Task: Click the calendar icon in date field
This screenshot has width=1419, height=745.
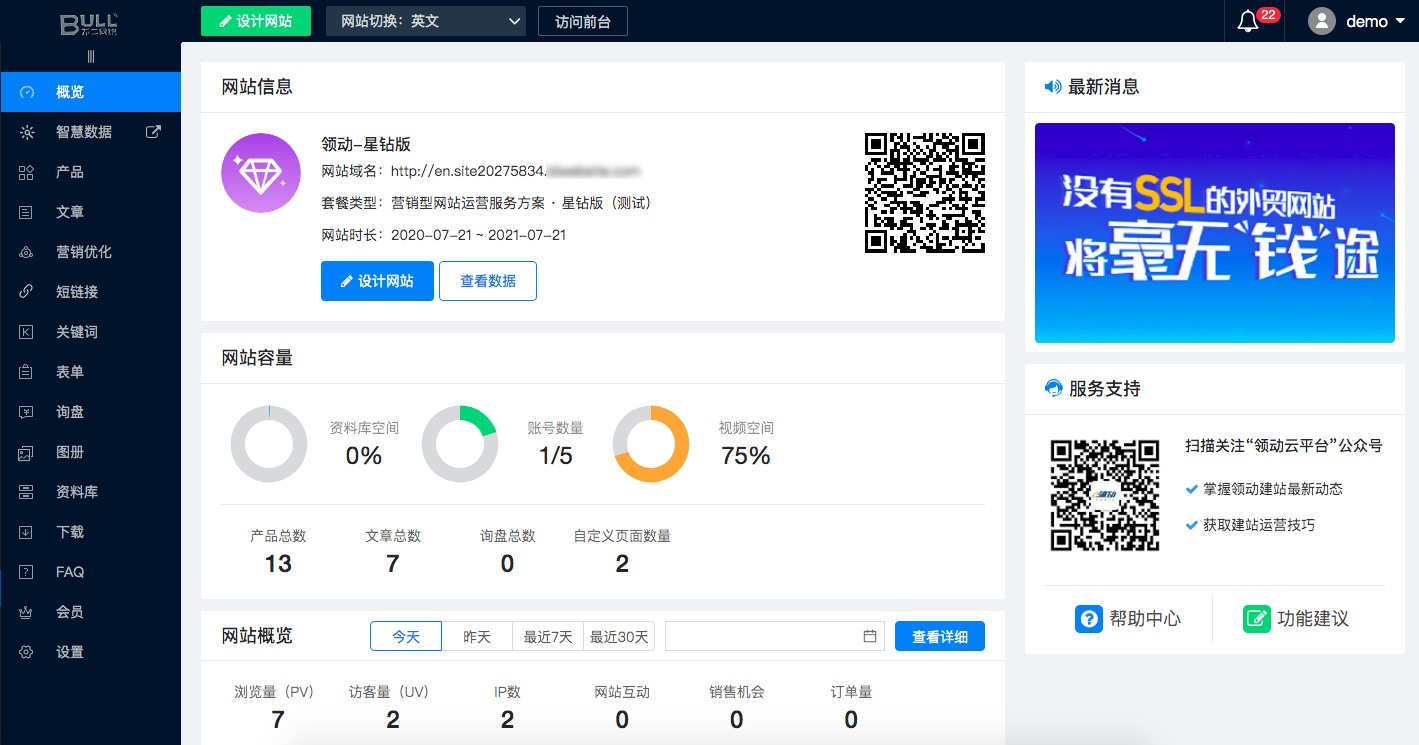Action: click(869, 636)
